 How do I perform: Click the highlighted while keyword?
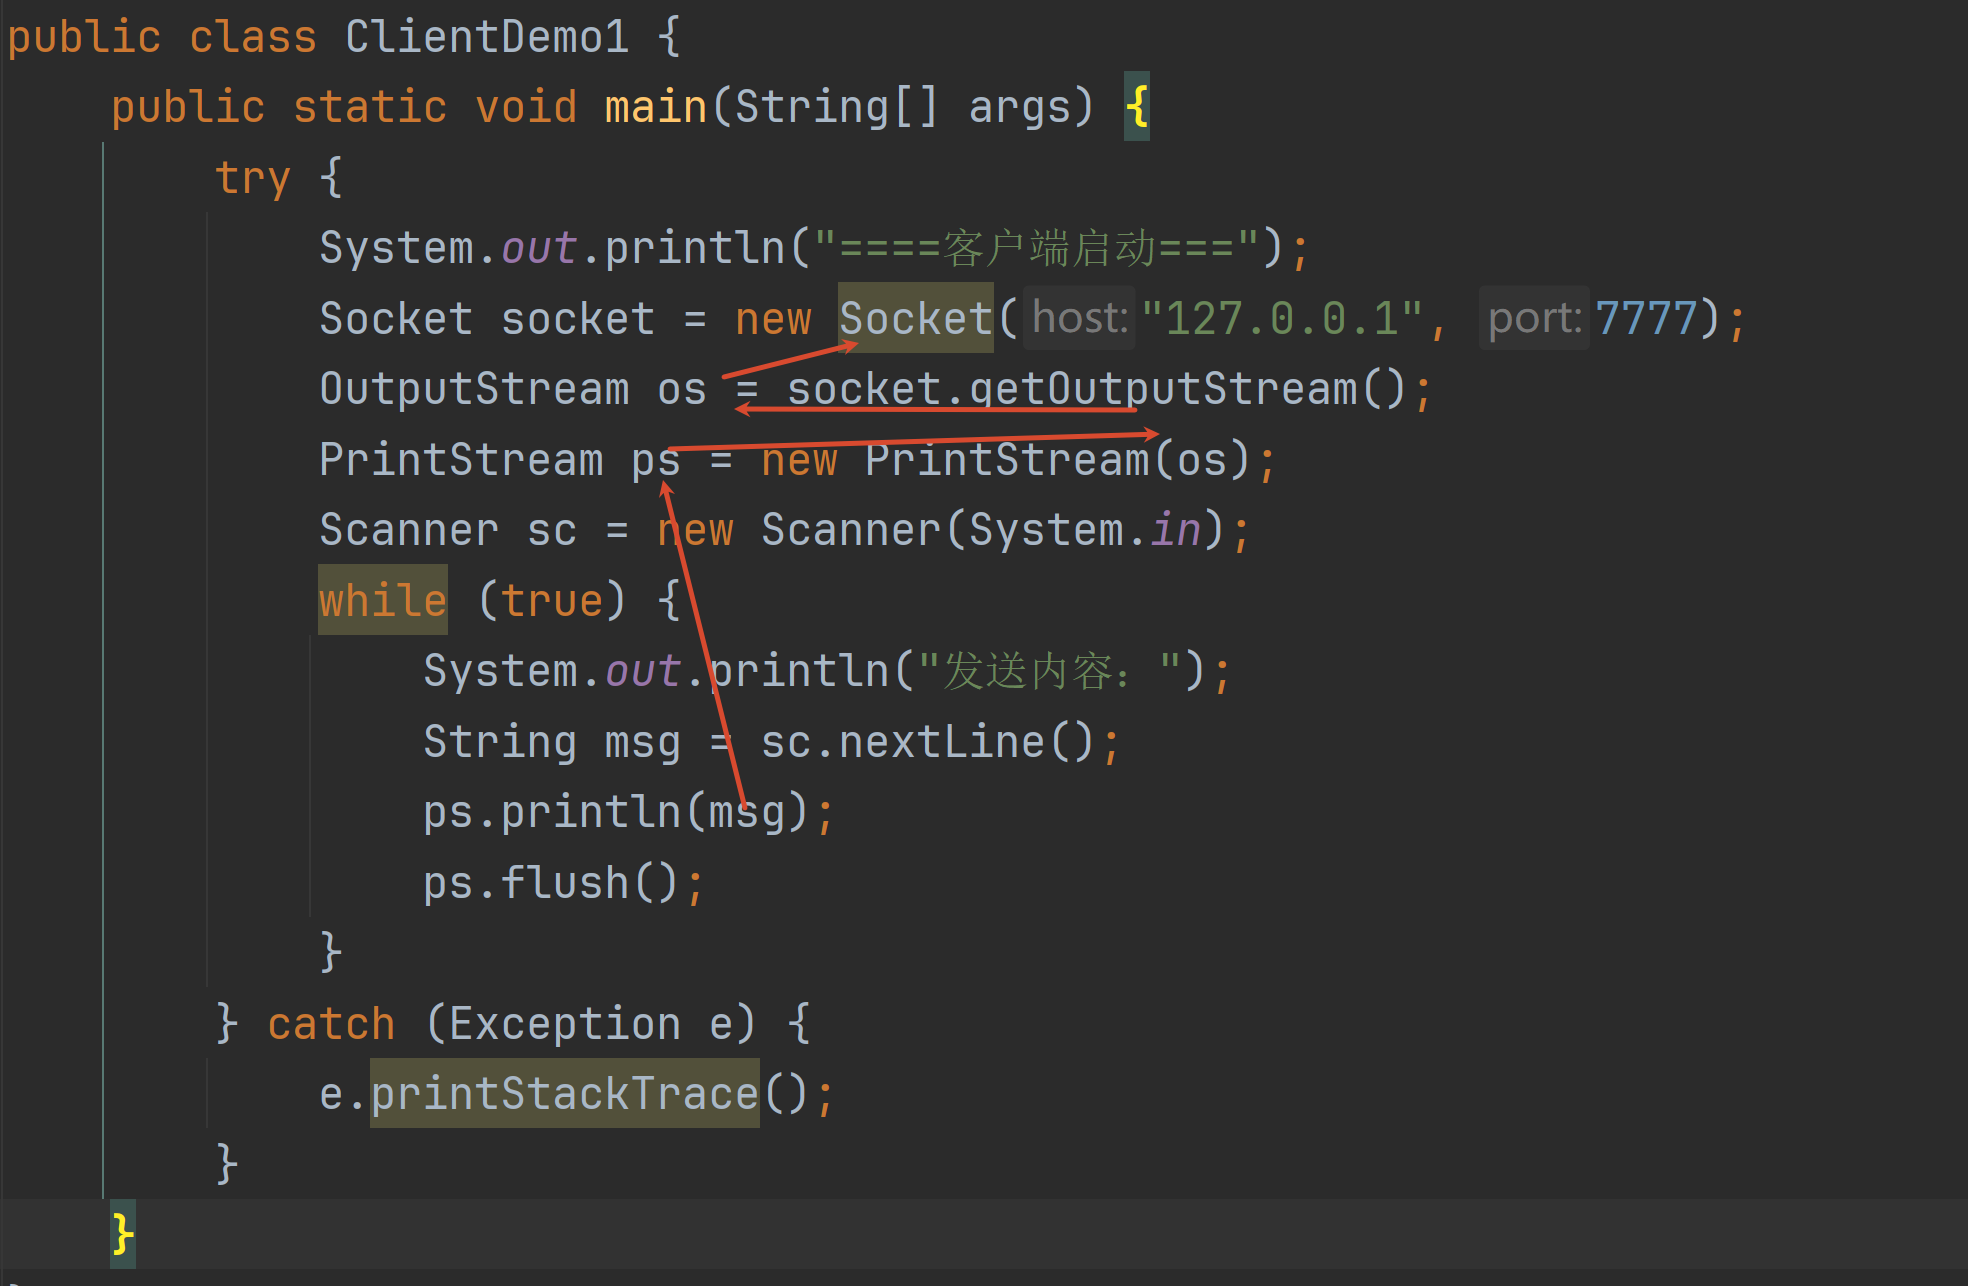(x=382, y=601)
